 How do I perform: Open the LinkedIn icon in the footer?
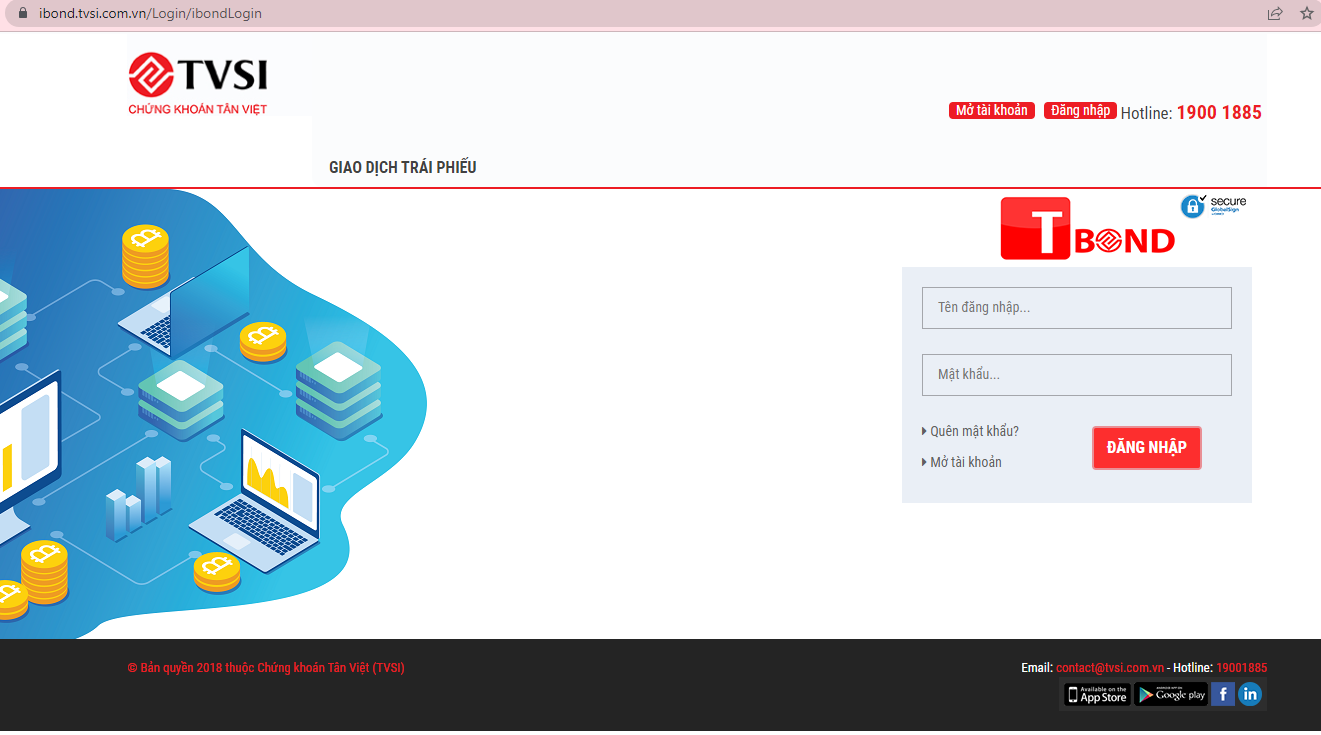tap(1250, 694)
